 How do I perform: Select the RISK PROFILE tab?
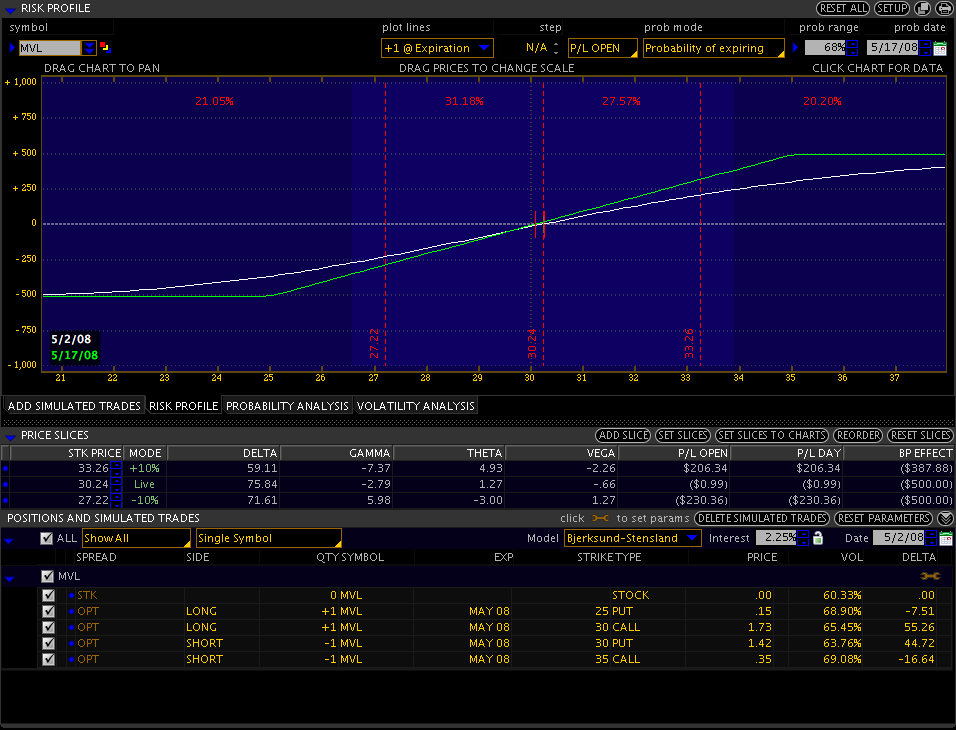[184, 406]
